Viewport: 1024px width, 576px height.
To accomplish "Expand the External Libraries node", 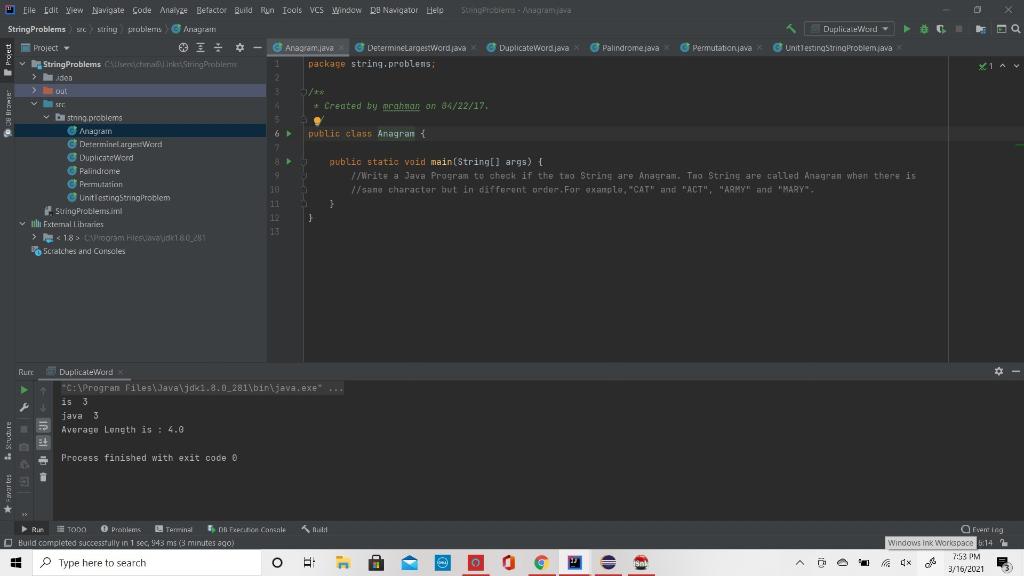I will point(22,224).
